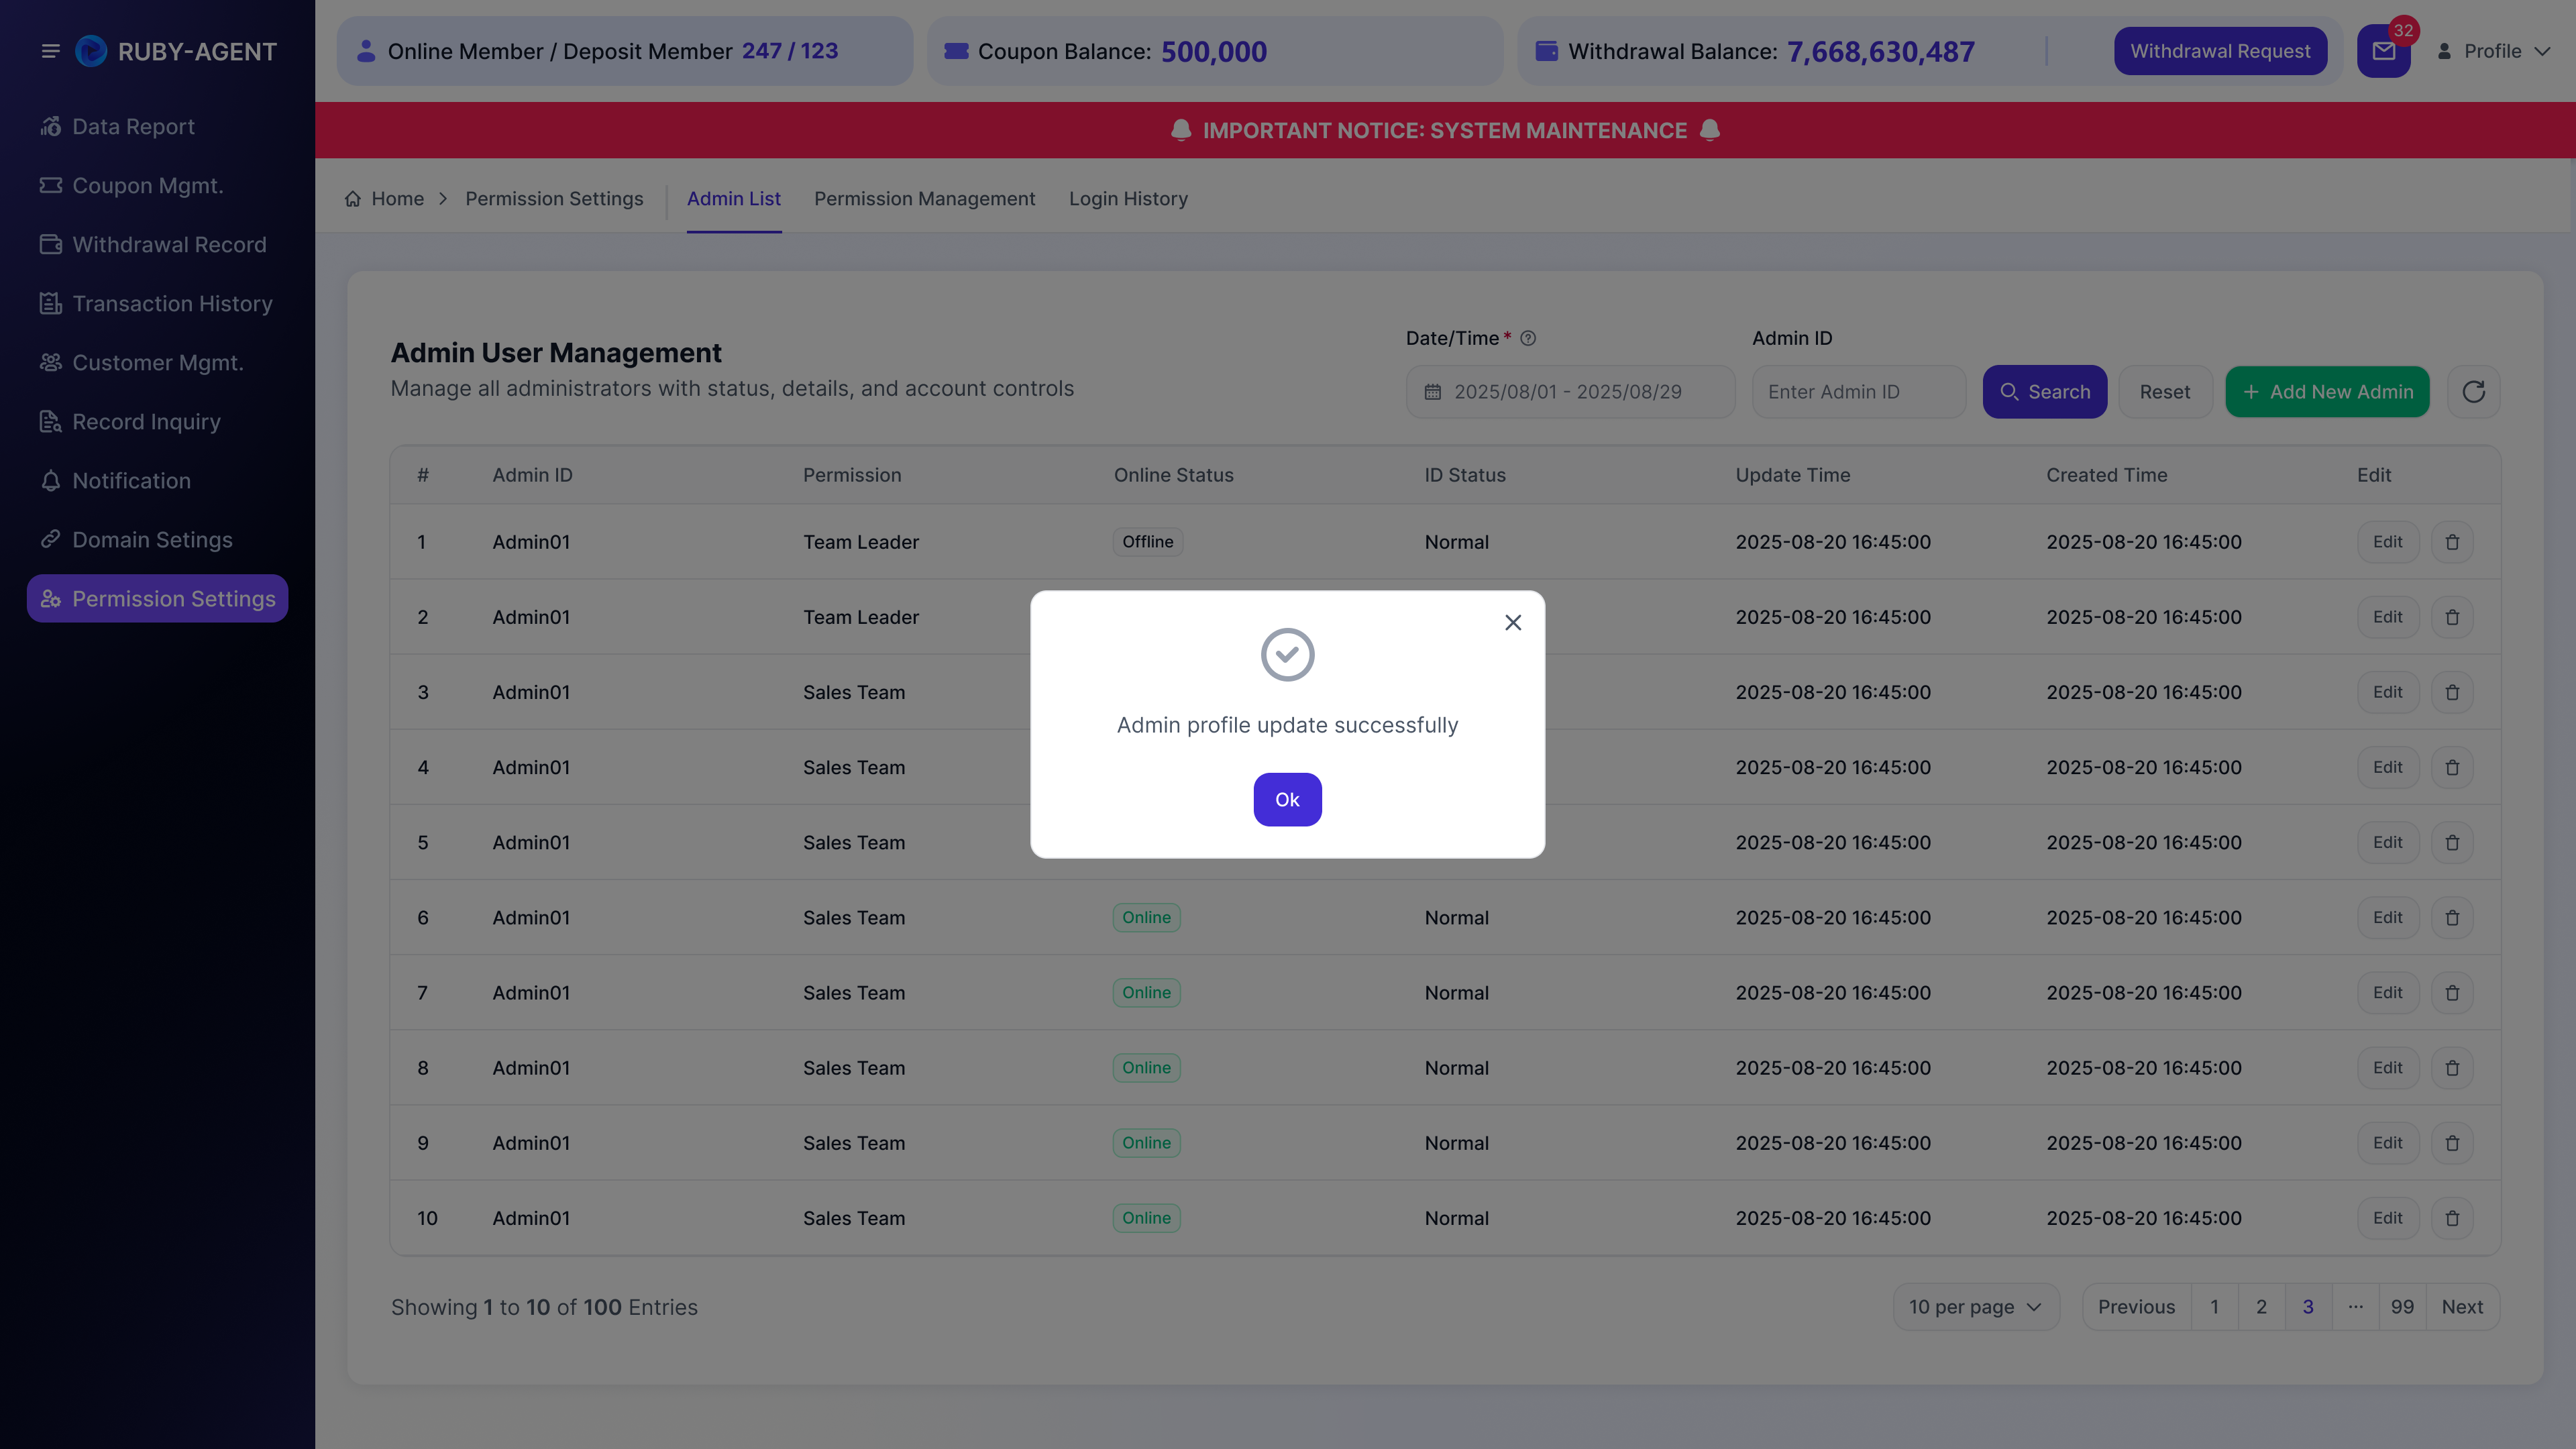Image resolution: width=2576 pixels, height=1449 pixels.
Task: Click the Ok button in the dialog
Action: coord(1287,800)
